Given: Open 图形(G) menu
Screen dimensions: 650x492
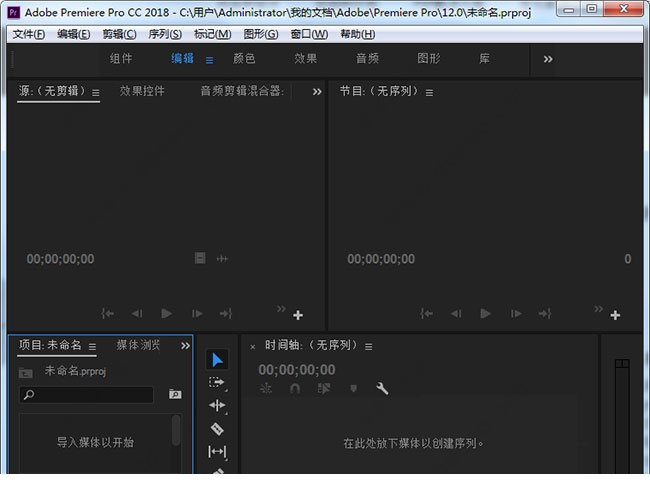Looking at the screenshot, I should [x=261, y=34].
